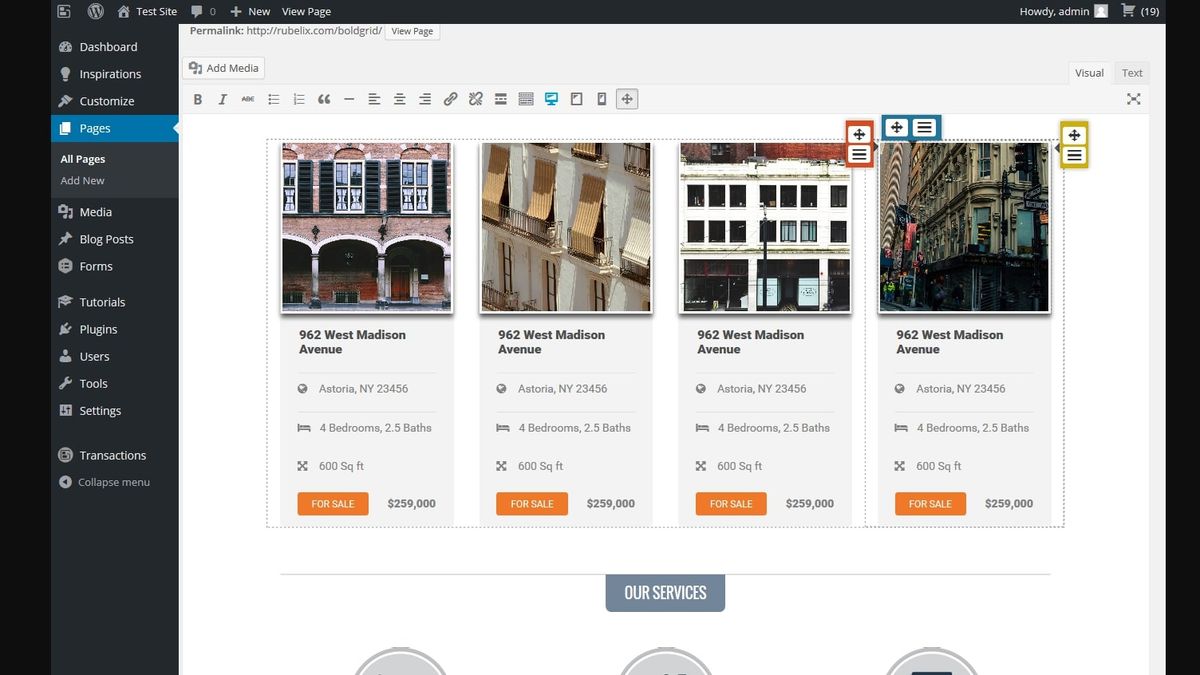Select the desktop preview monitor icon
This screenshot has height=675, width=1200.
point(550,98)
